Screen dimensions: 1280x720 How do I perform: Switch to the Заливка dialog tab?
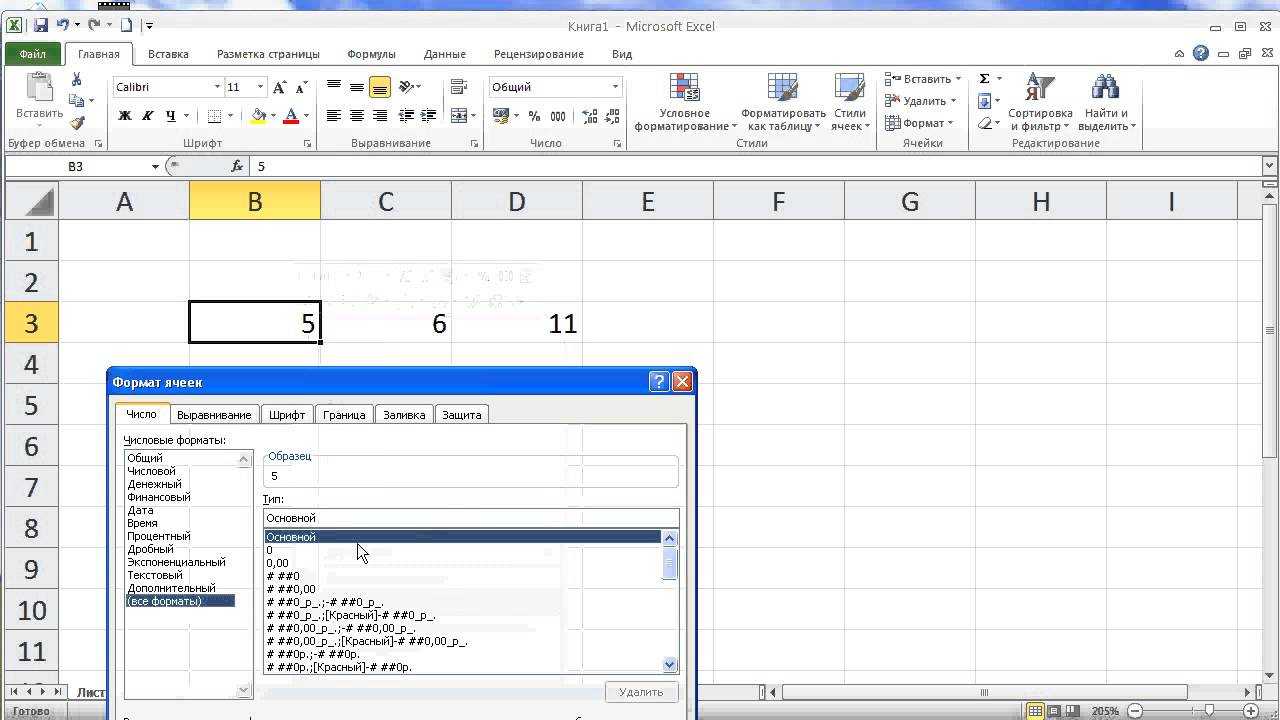(x=404, y=414)
